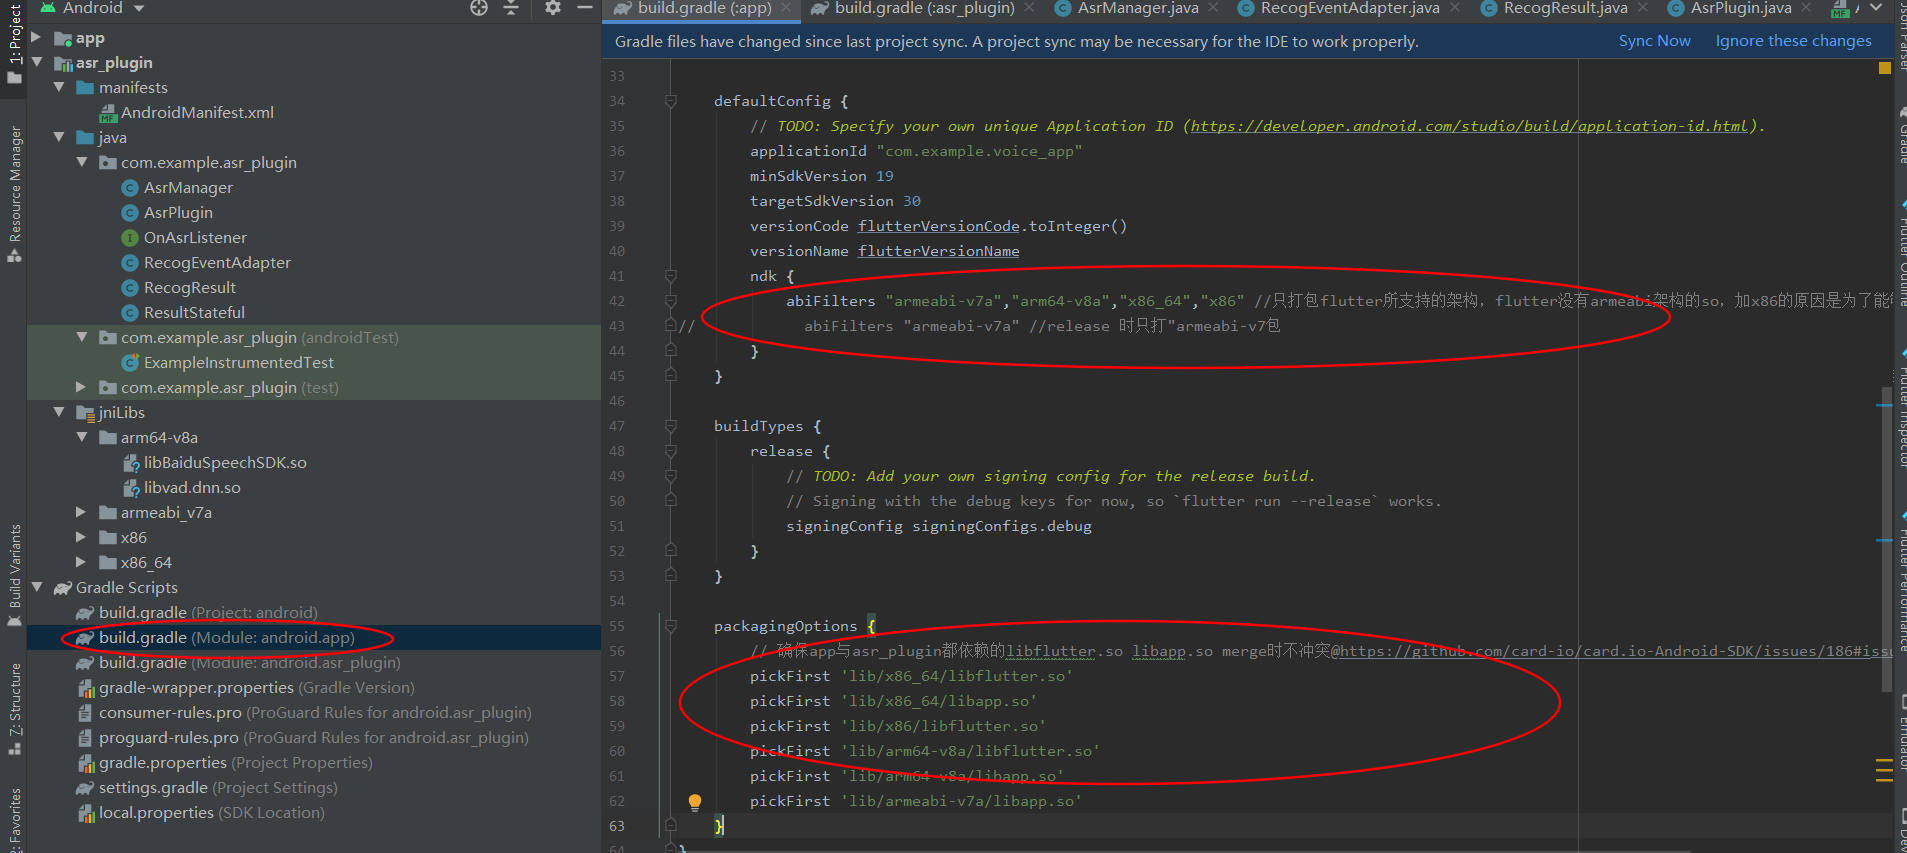1907x853 pixels.
Task: Expand the x86_64 folder
Action: pos(82,562)
